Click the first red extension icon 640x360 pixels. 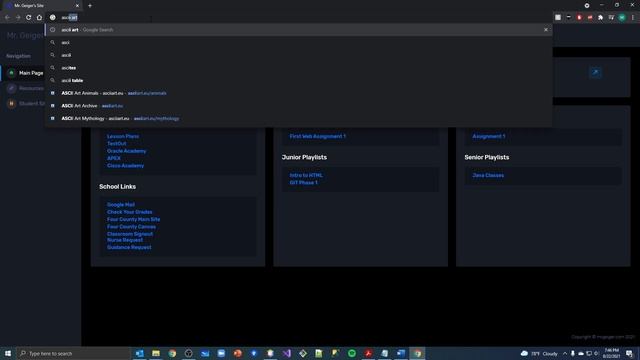[579, 18]
